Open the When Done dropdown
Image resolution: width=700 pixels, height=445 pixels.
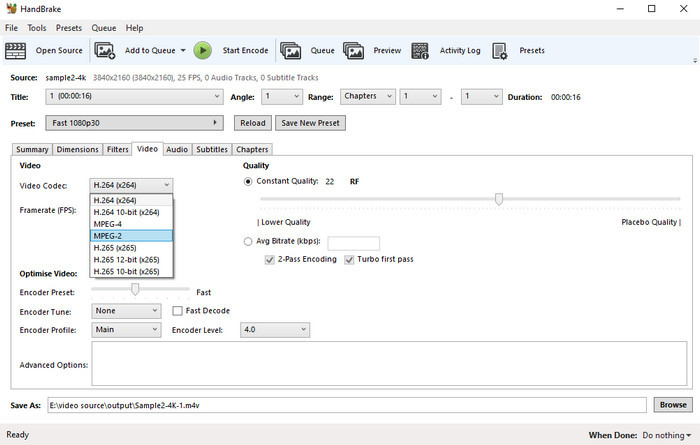coord(667,435)
